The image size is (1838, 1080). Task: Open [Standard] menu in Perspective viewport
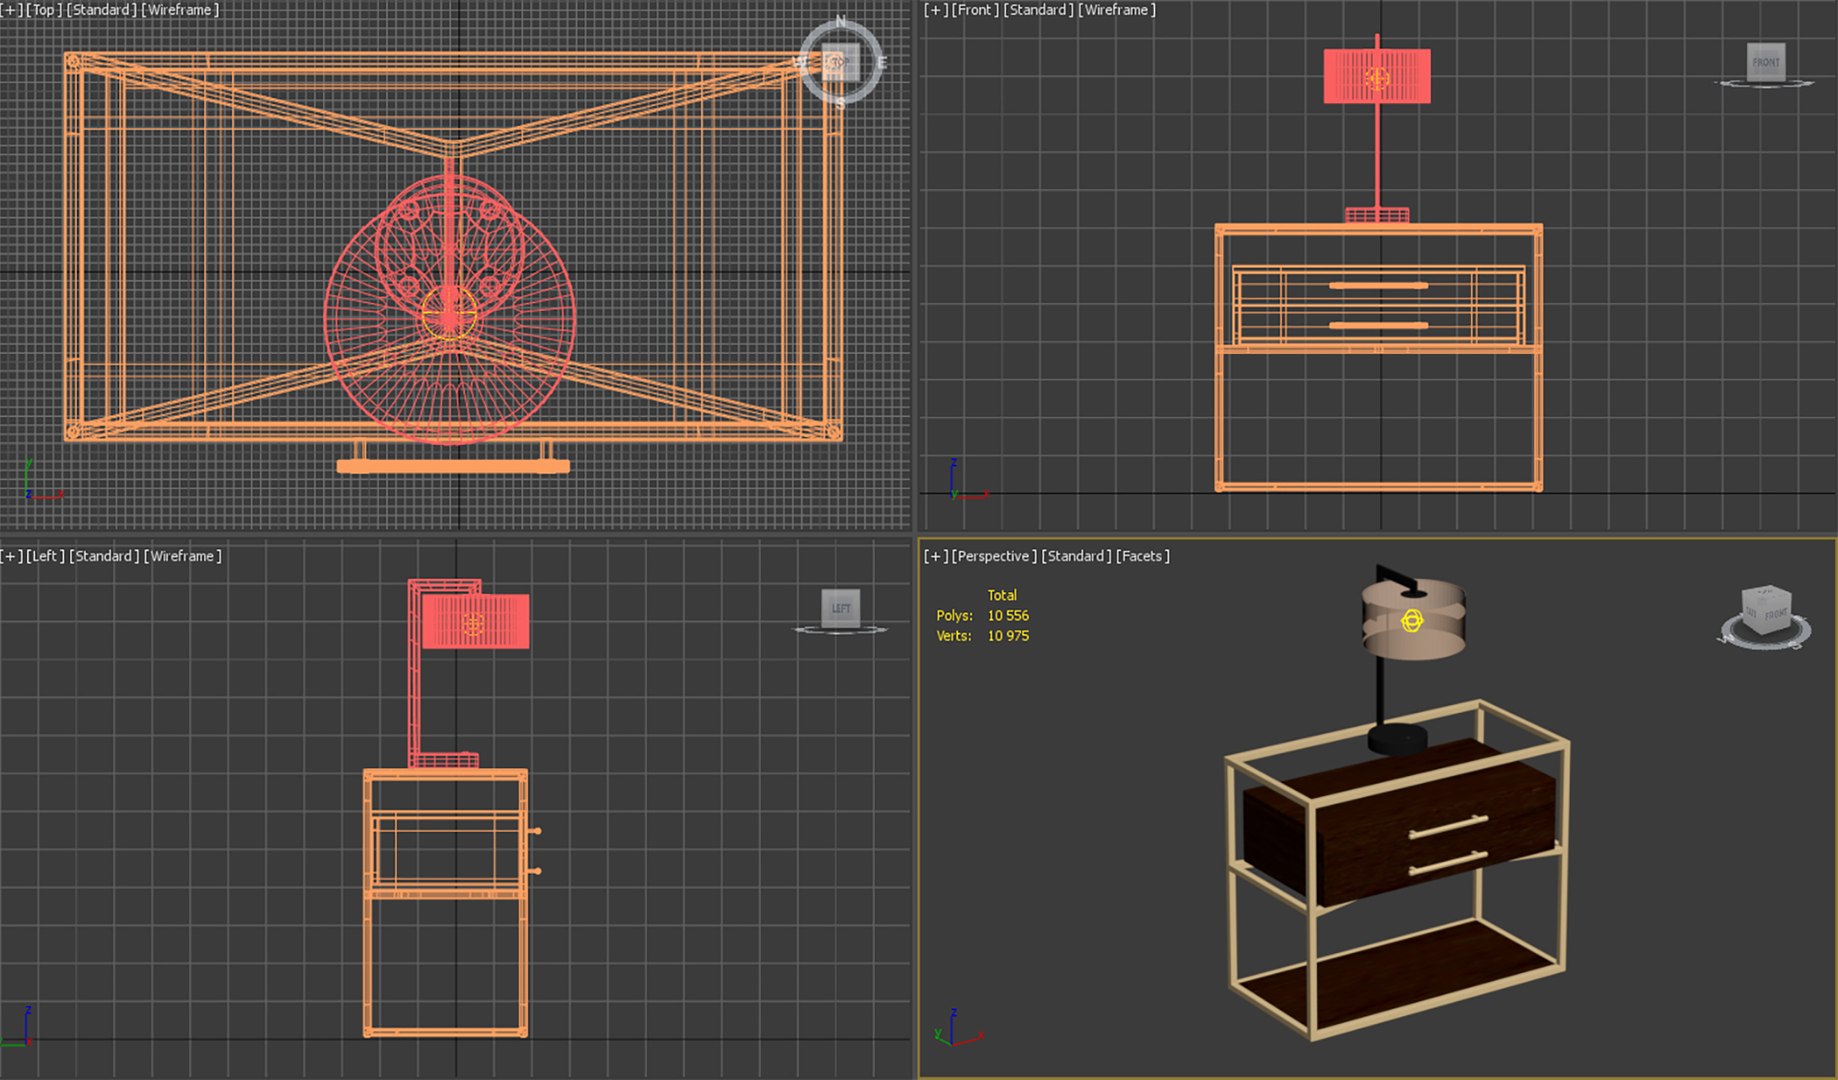[x=1076, y=556]
